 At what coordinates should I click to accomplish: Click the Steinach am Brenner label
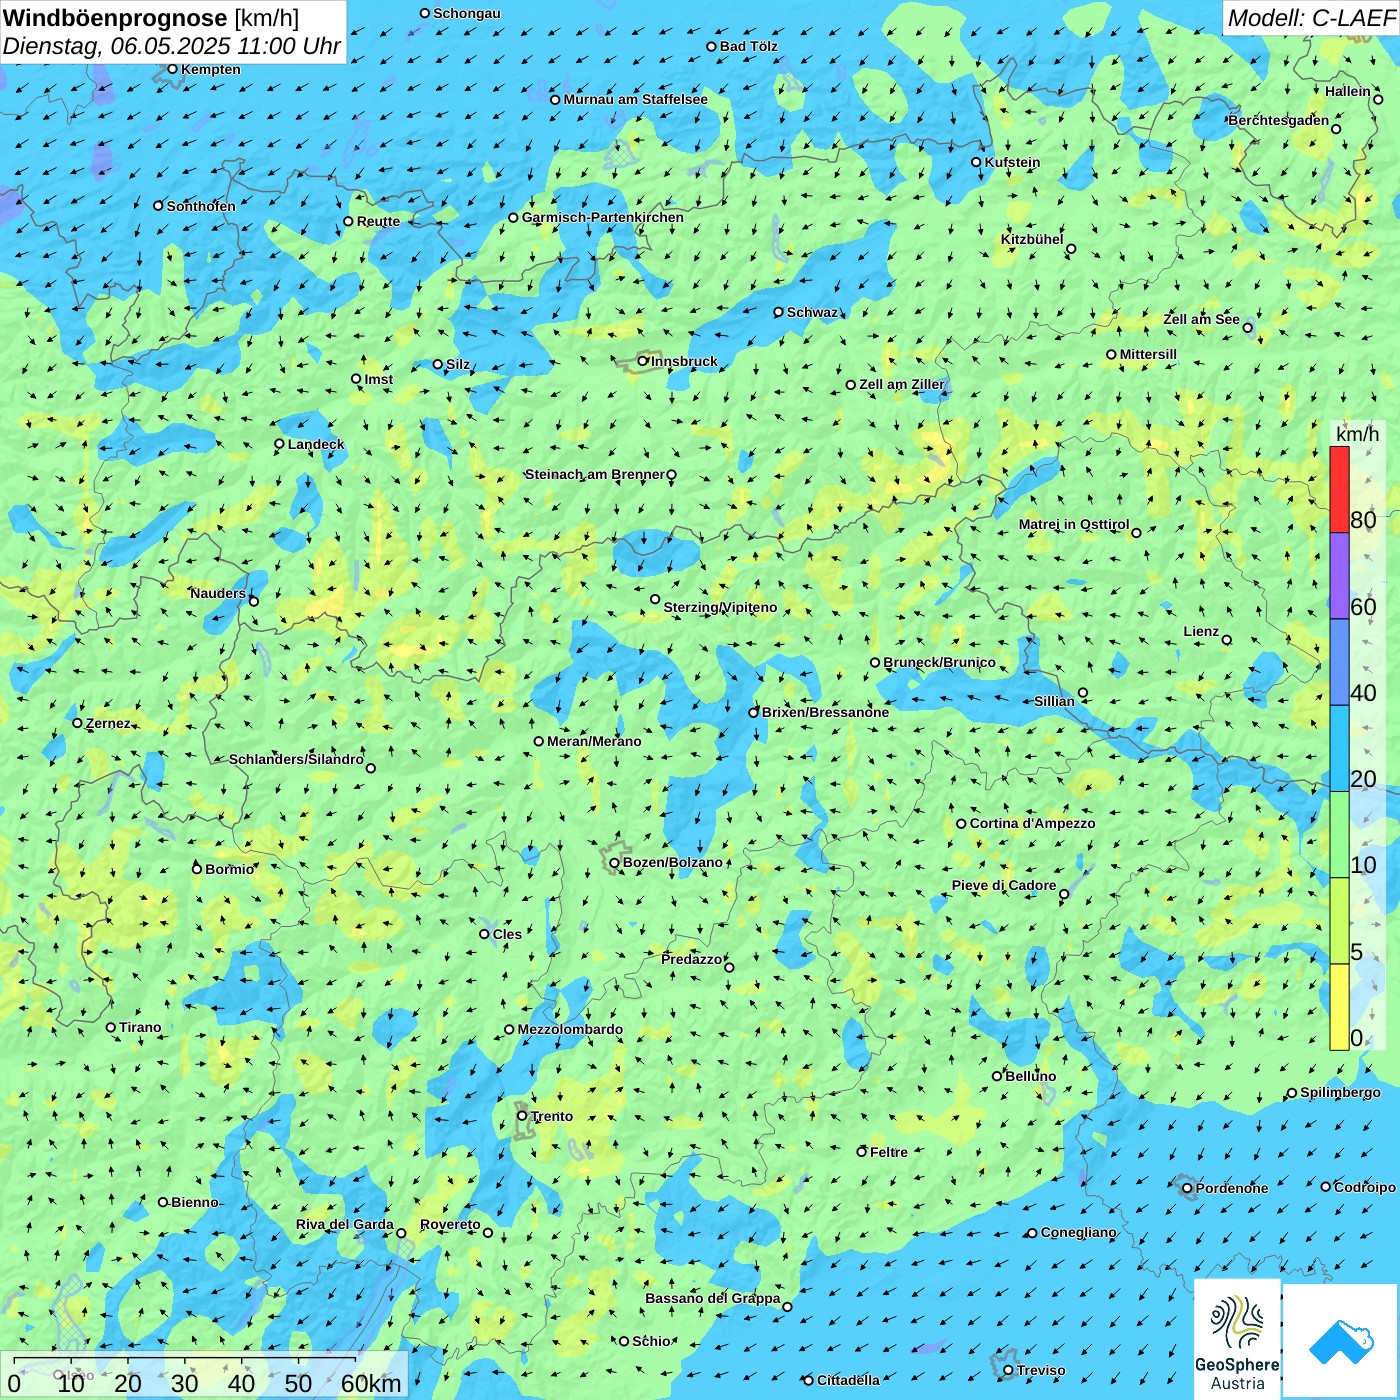click(594, 474)
